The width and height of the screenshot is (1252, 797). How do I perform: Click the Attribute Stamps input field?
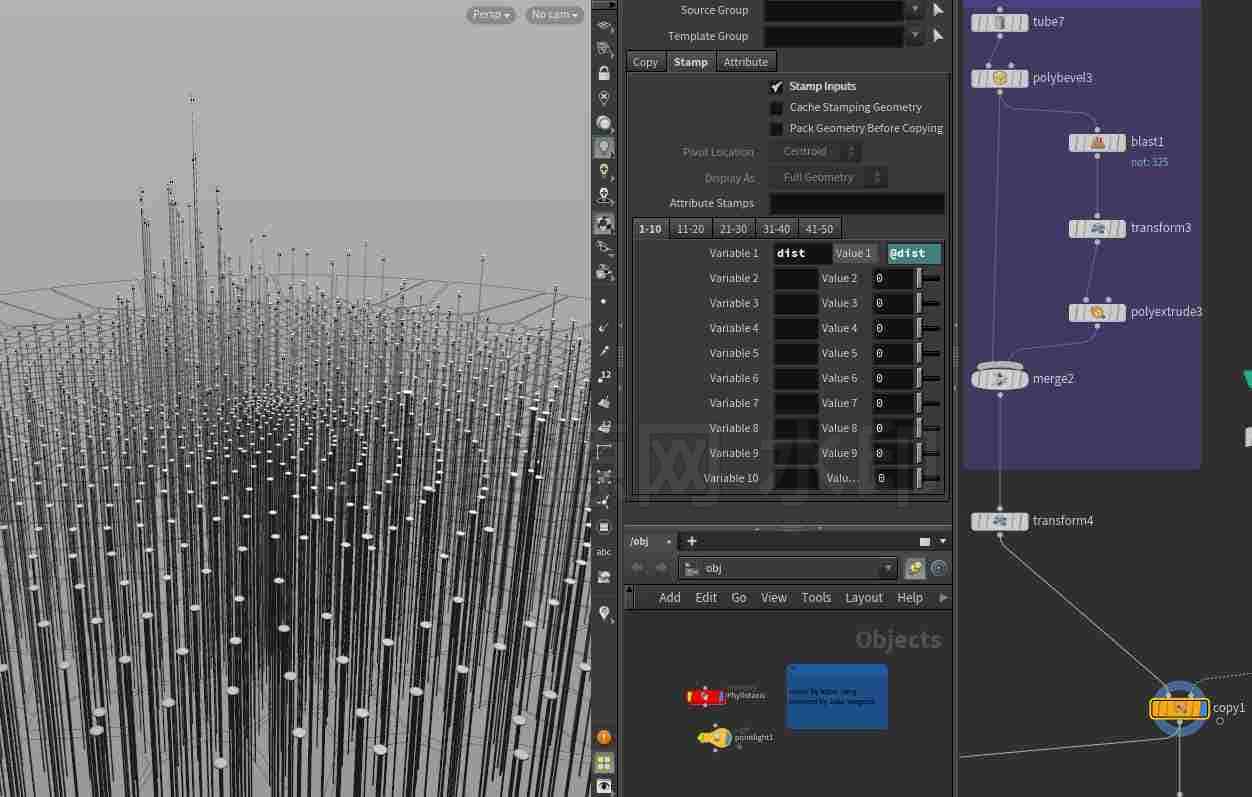pyautogui.click(x=856, y=204)
